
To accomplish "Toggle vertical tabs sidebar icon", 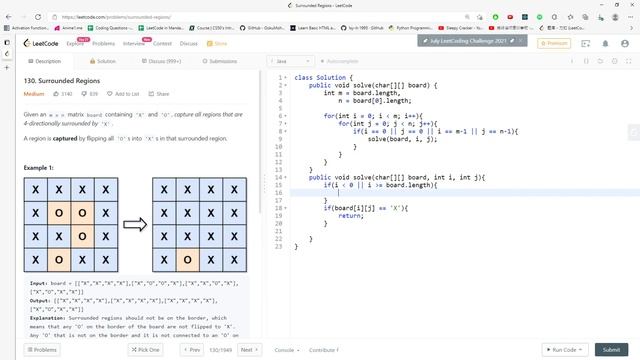I will [x=7, y=42].
